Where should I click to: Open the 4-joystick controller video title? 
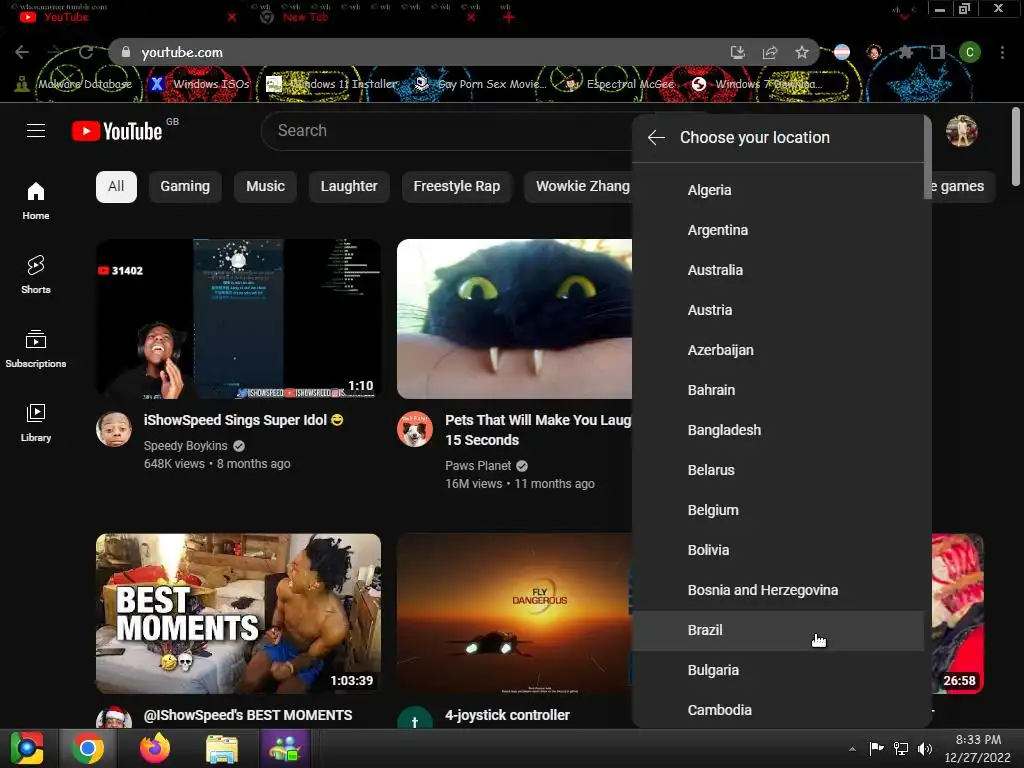coord(507,715)
